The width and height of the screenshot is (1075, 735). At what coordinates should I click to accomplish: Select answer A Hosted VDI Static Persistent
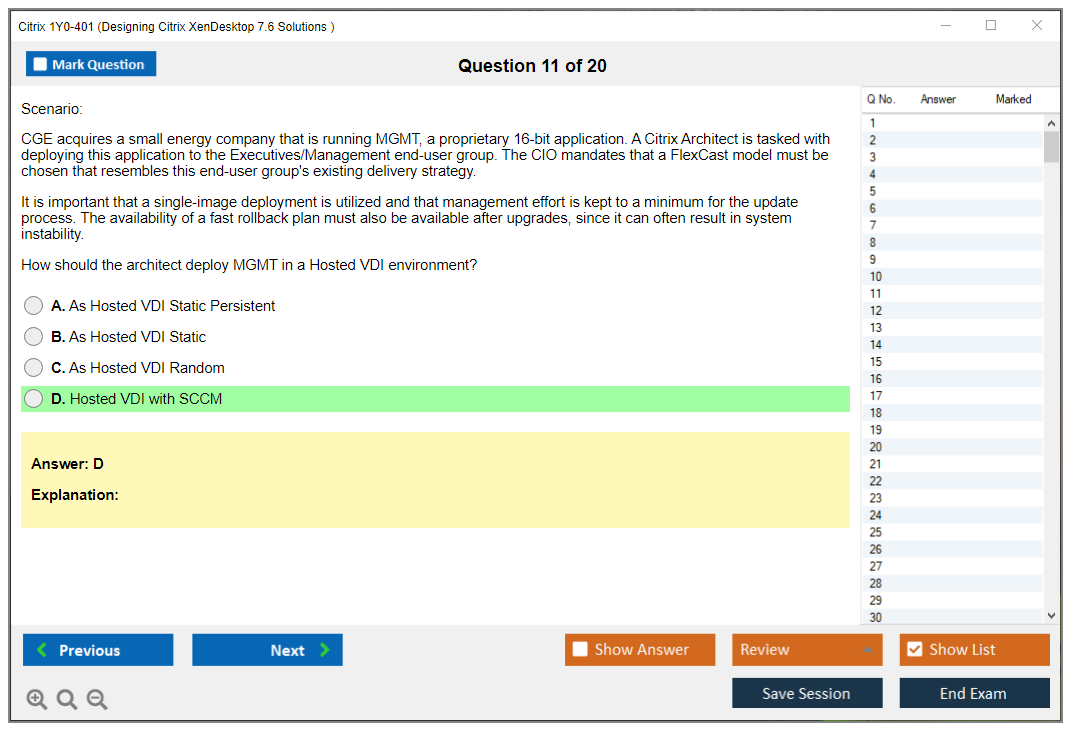click(x=34, y=306)
